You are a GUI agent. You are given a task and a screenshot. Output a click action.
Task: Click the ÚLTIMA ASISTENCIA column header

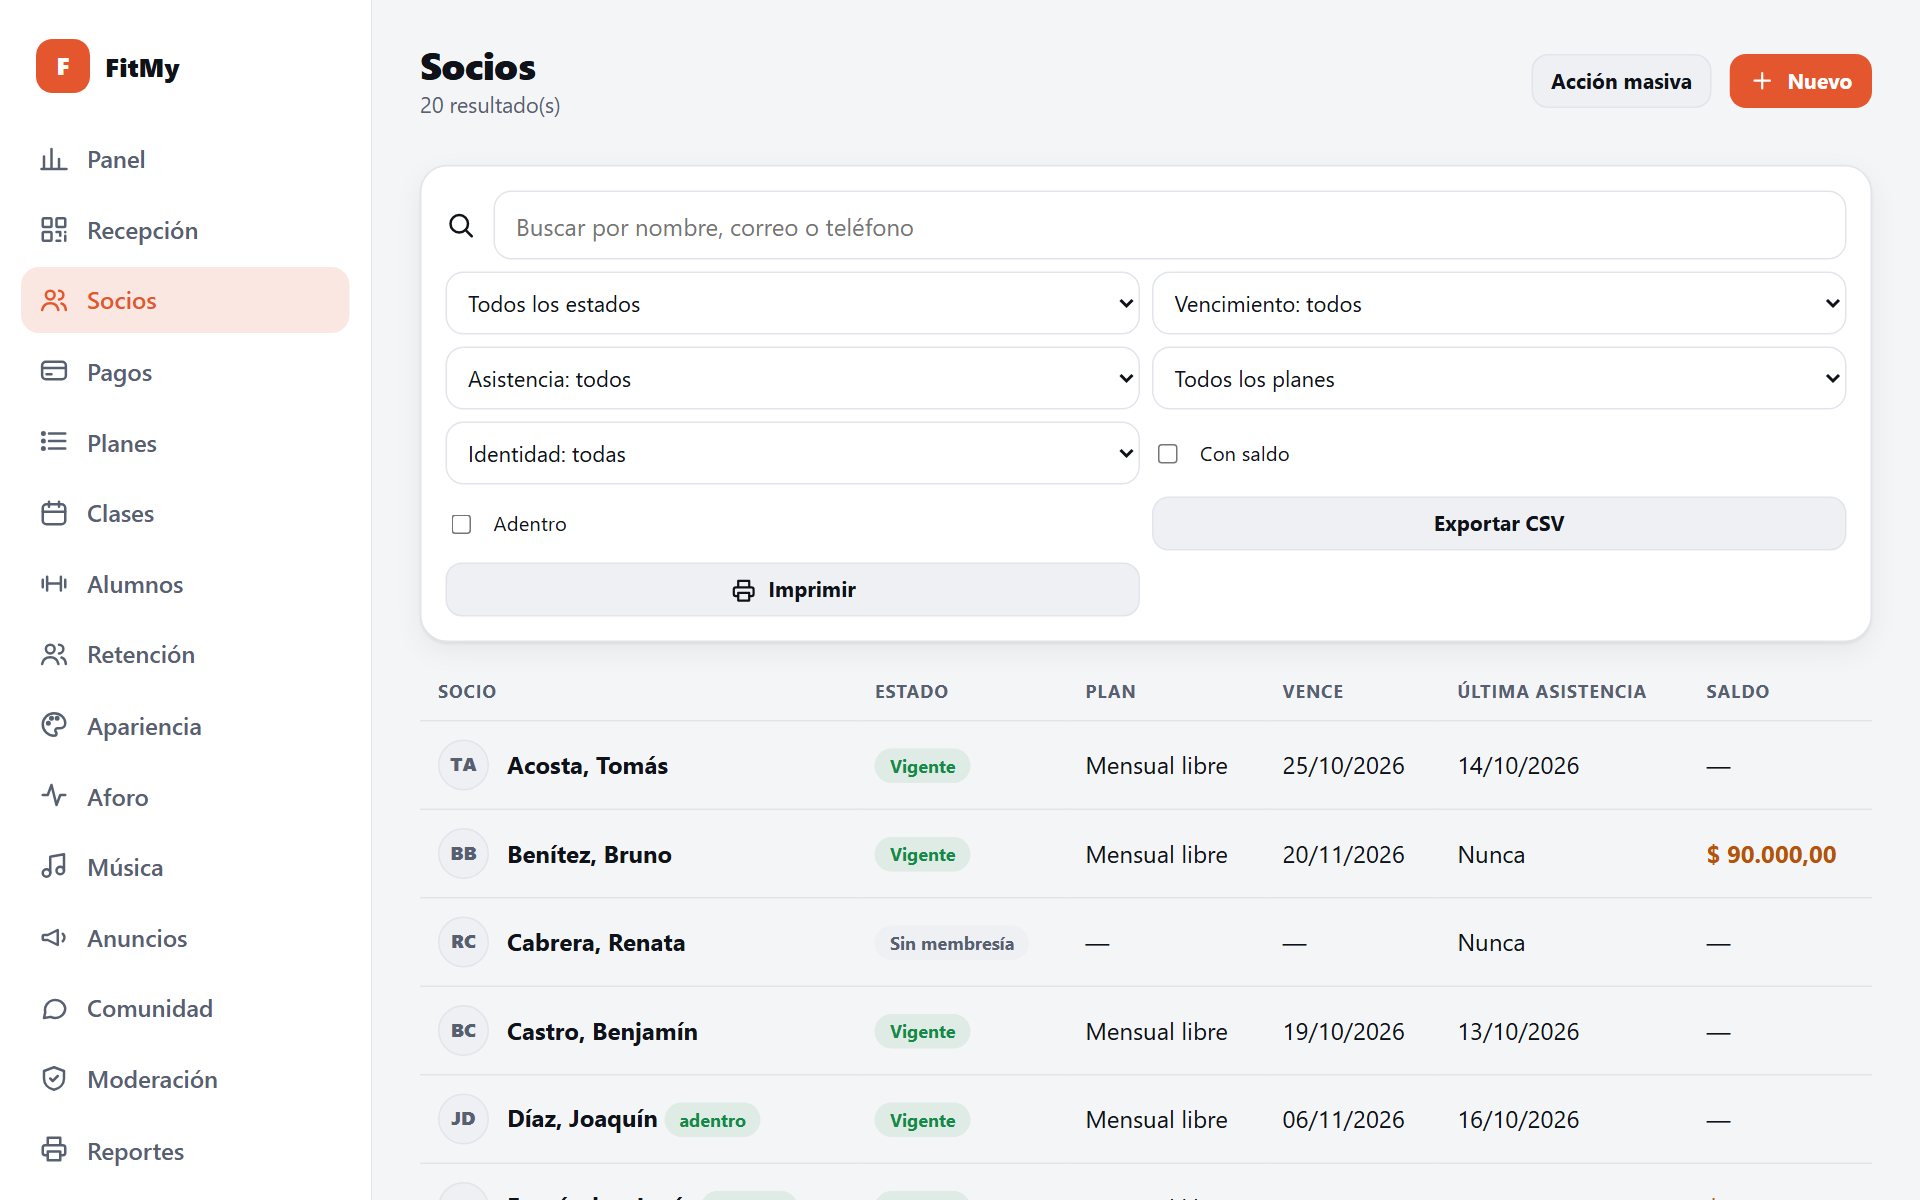point(1551,691)
